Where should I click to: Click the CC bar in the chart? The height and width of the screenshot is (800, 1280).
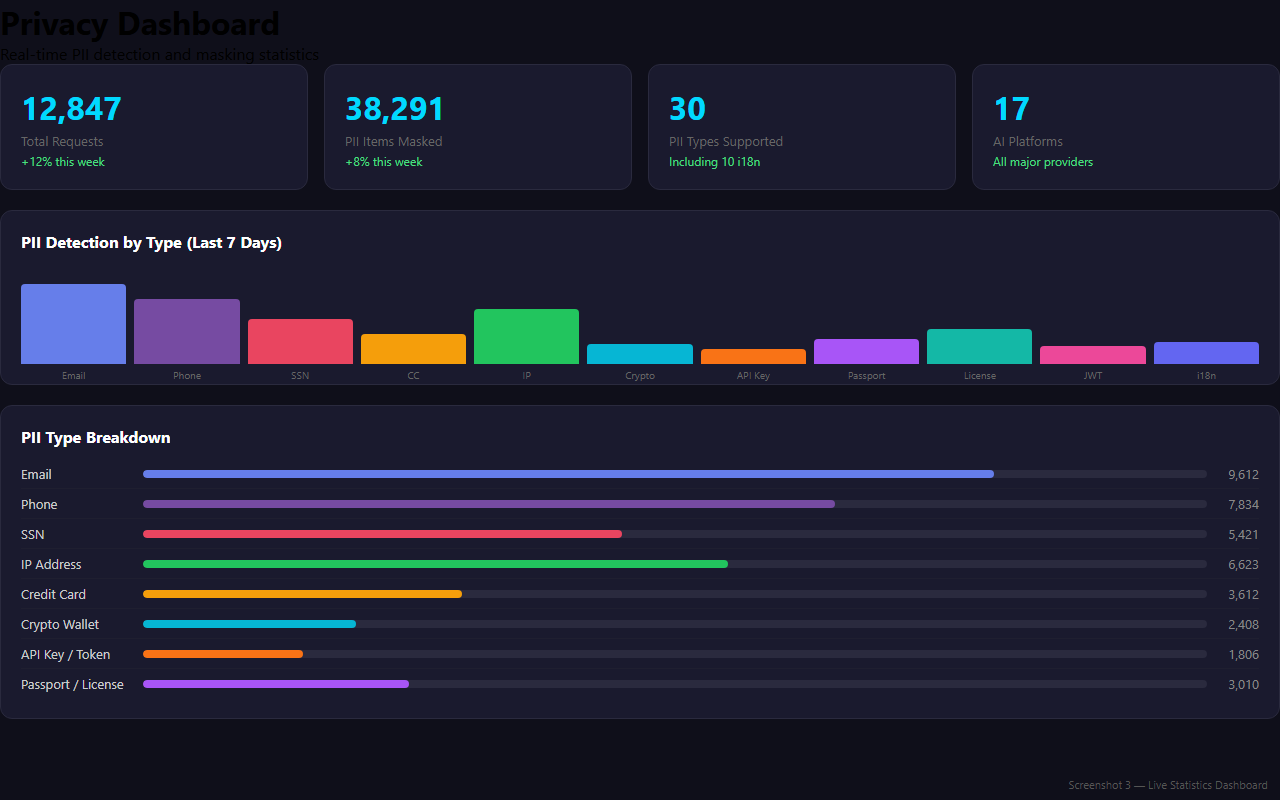[413, 349]
